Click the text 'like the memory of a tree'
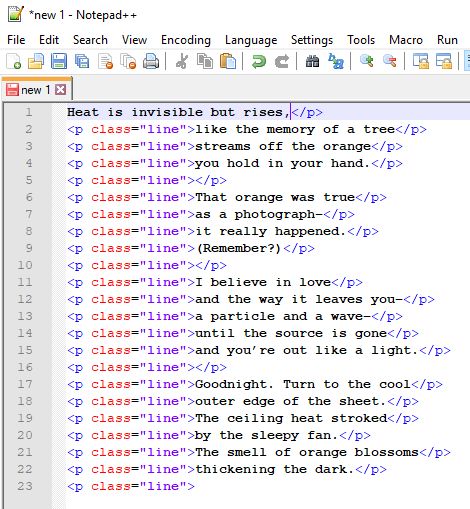 [x=295, y=129]
